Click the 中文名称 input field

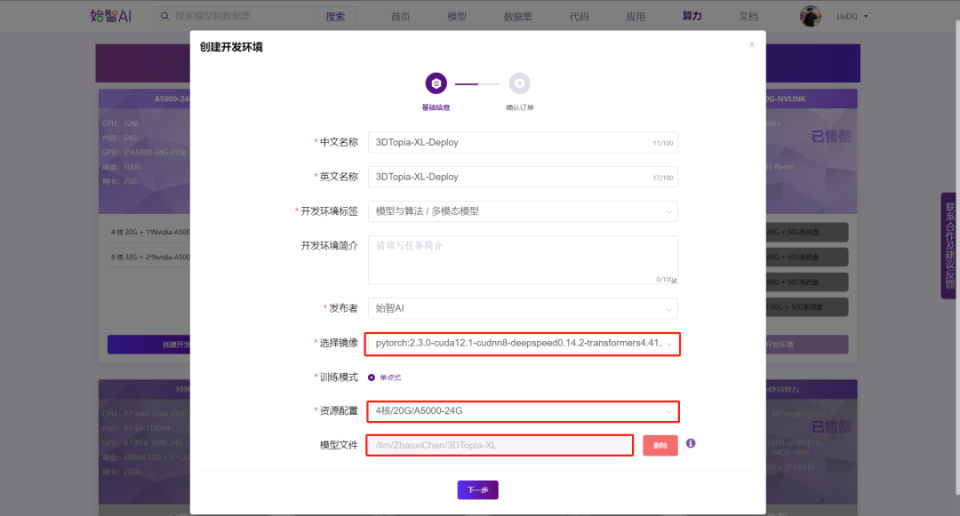(523, 143)
